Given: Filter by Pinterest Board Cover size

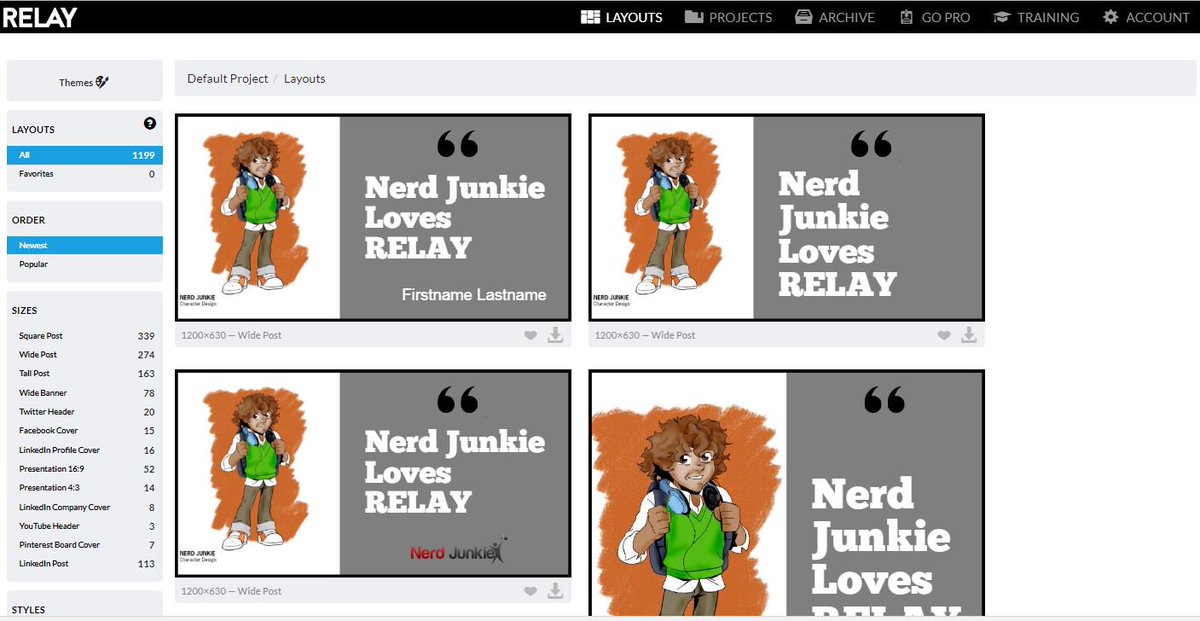Looking at the screenshot, I should point(84,545).
